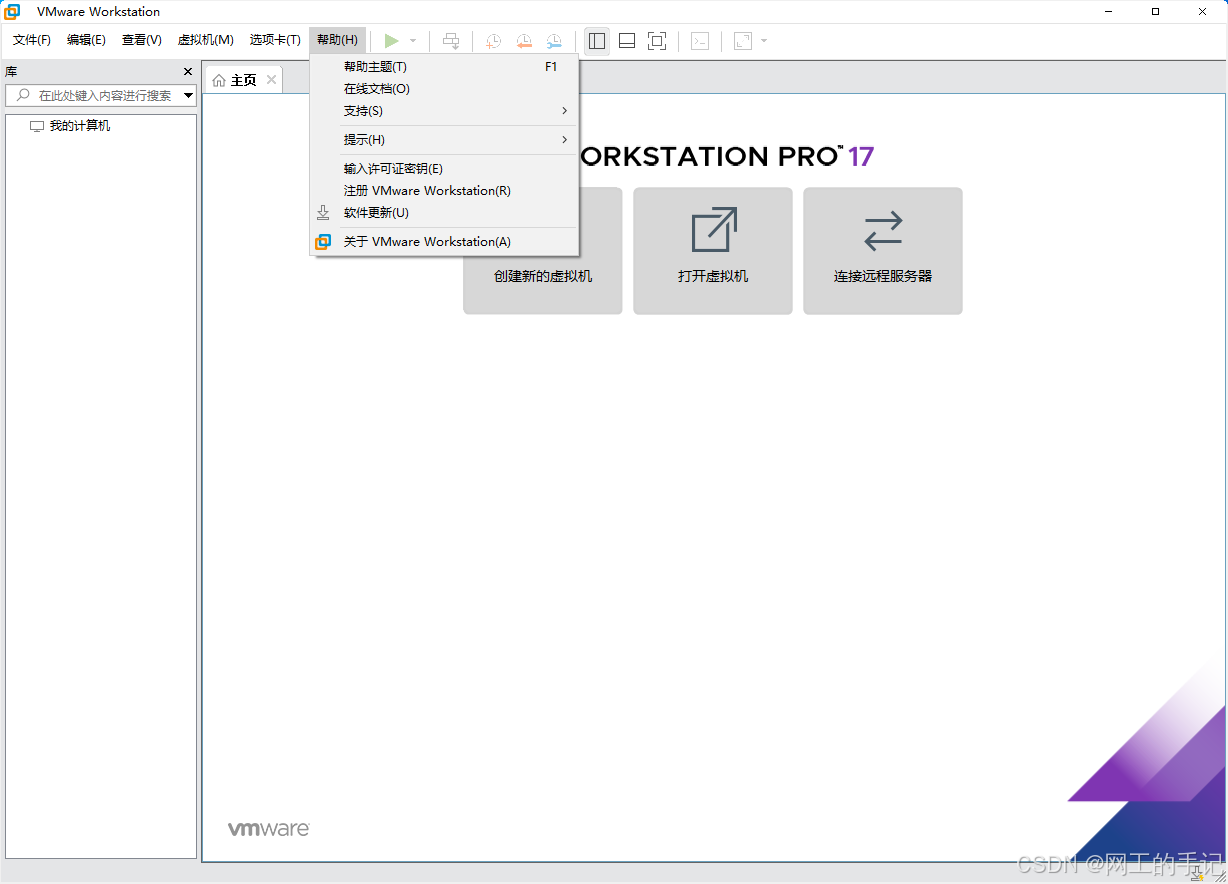Click 关于 VMware Workstation(A) entry
Screen dimensions: 1228x884
(x=444, y=242)
